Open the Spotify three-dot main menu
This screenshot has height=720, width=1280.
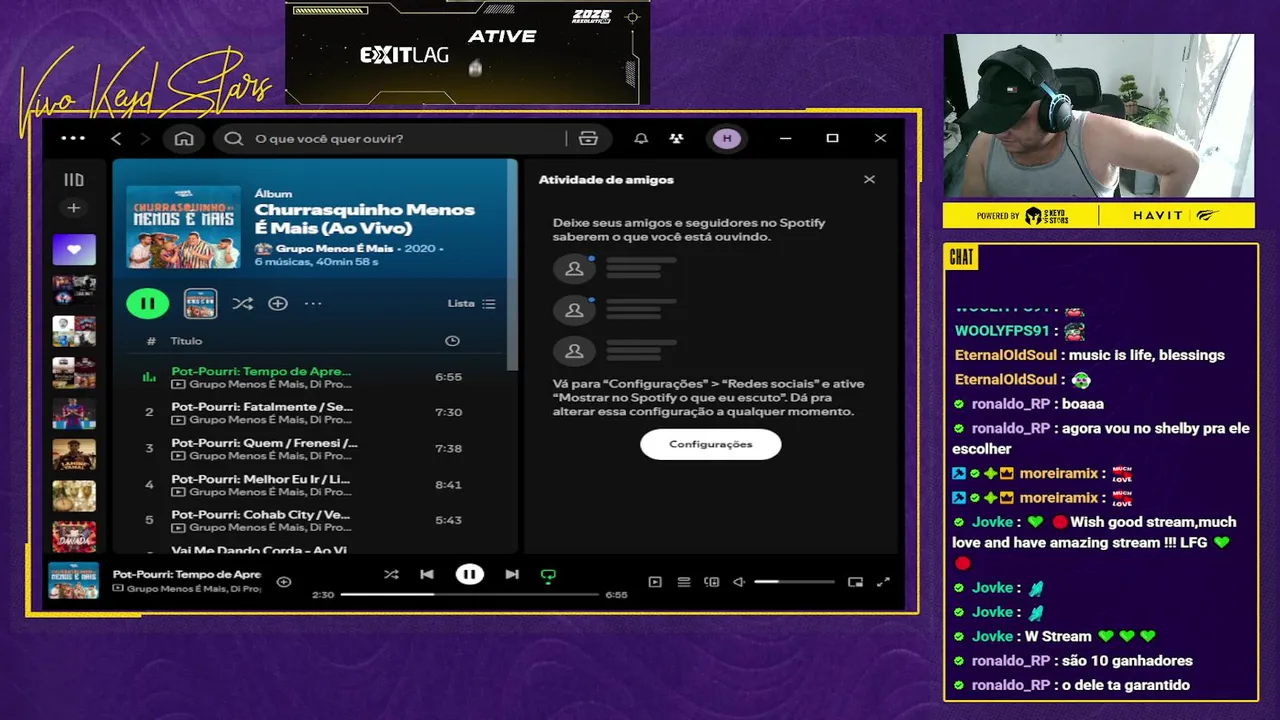tap(73, 139)
